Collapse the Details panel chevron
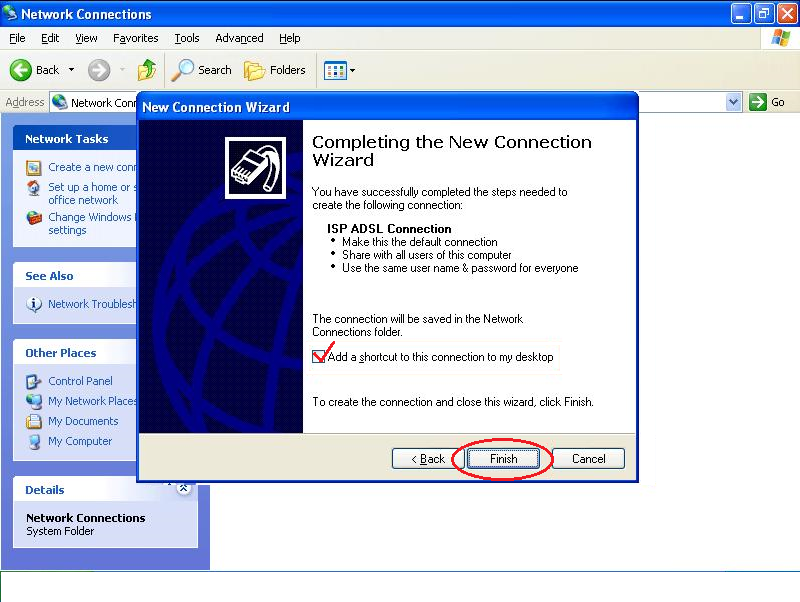The image size is (800, 602). point(184,489)
